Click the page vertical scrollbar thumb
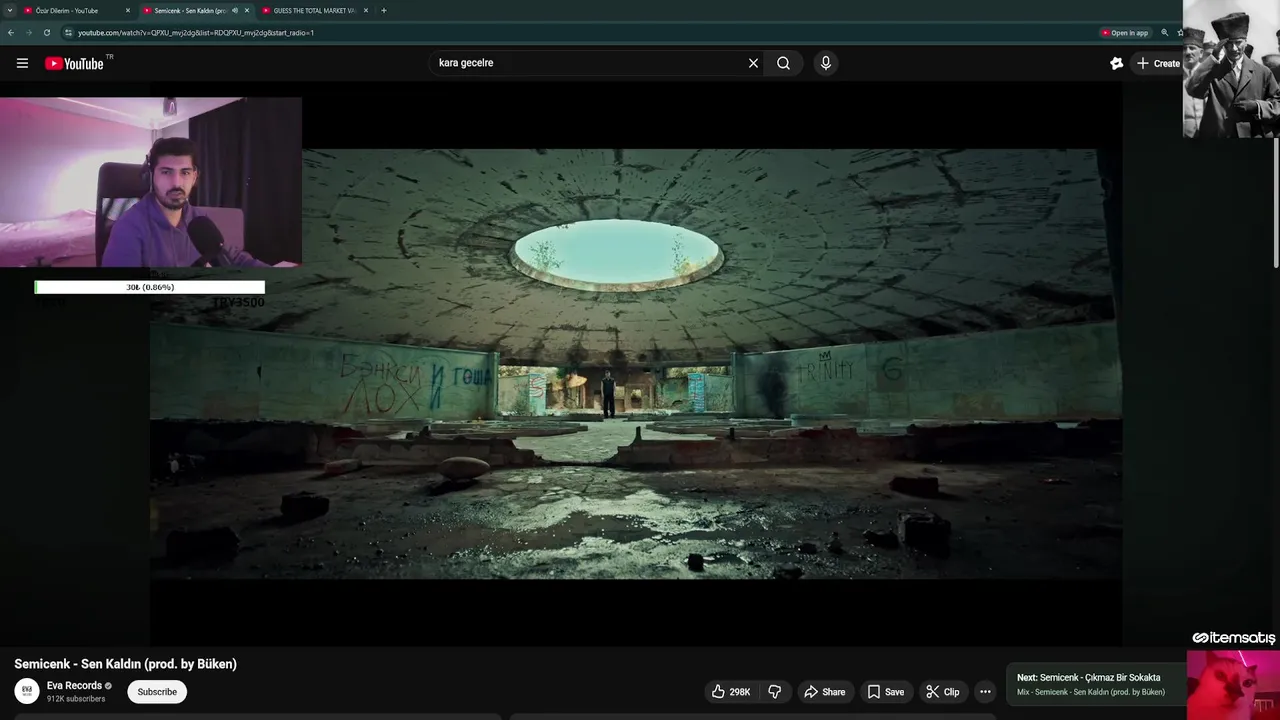This screenshot has width=1280, height=720. (x=1276, y=200)
